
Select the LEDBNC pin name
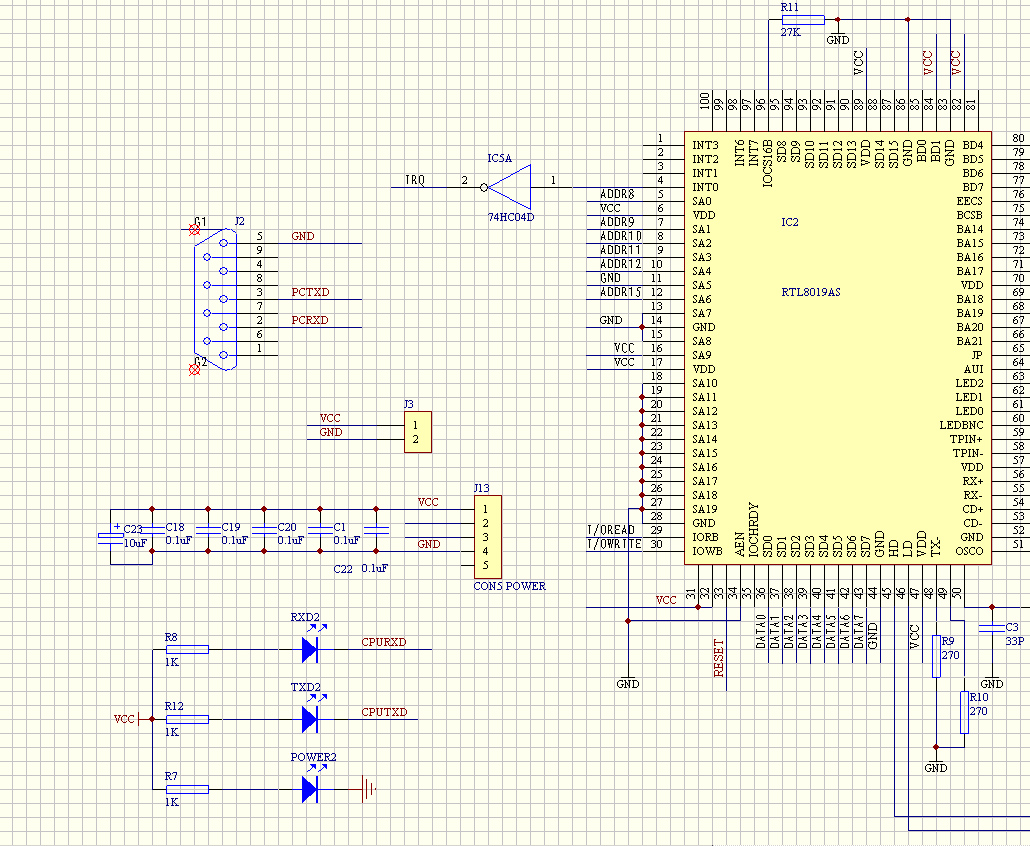click(962, 426)
